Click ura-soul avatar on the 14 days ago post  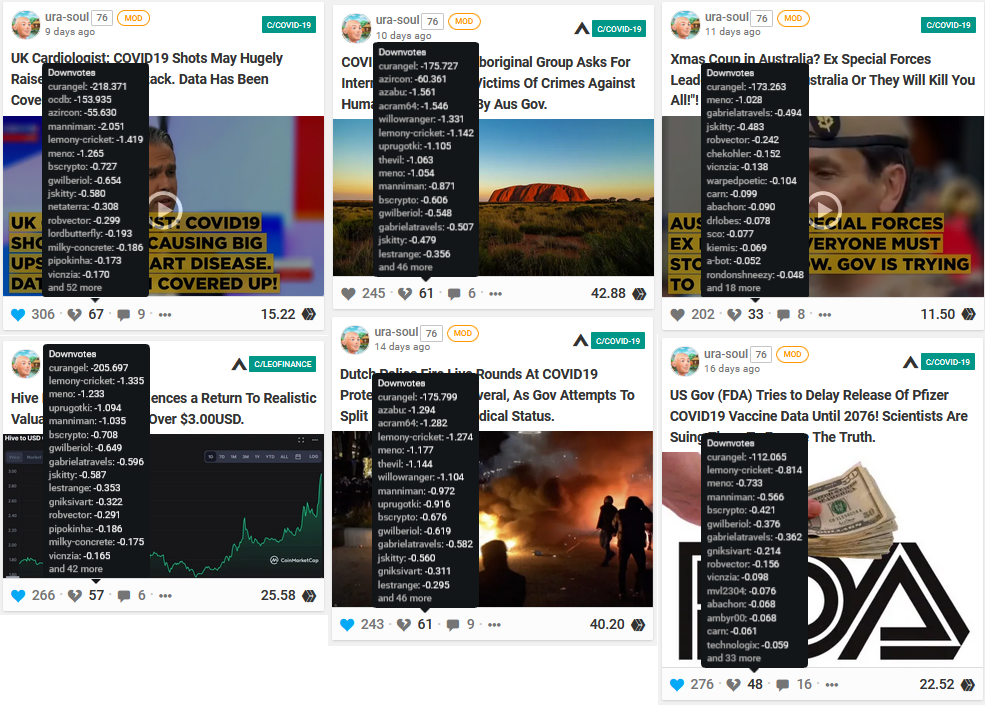(355, 339)
